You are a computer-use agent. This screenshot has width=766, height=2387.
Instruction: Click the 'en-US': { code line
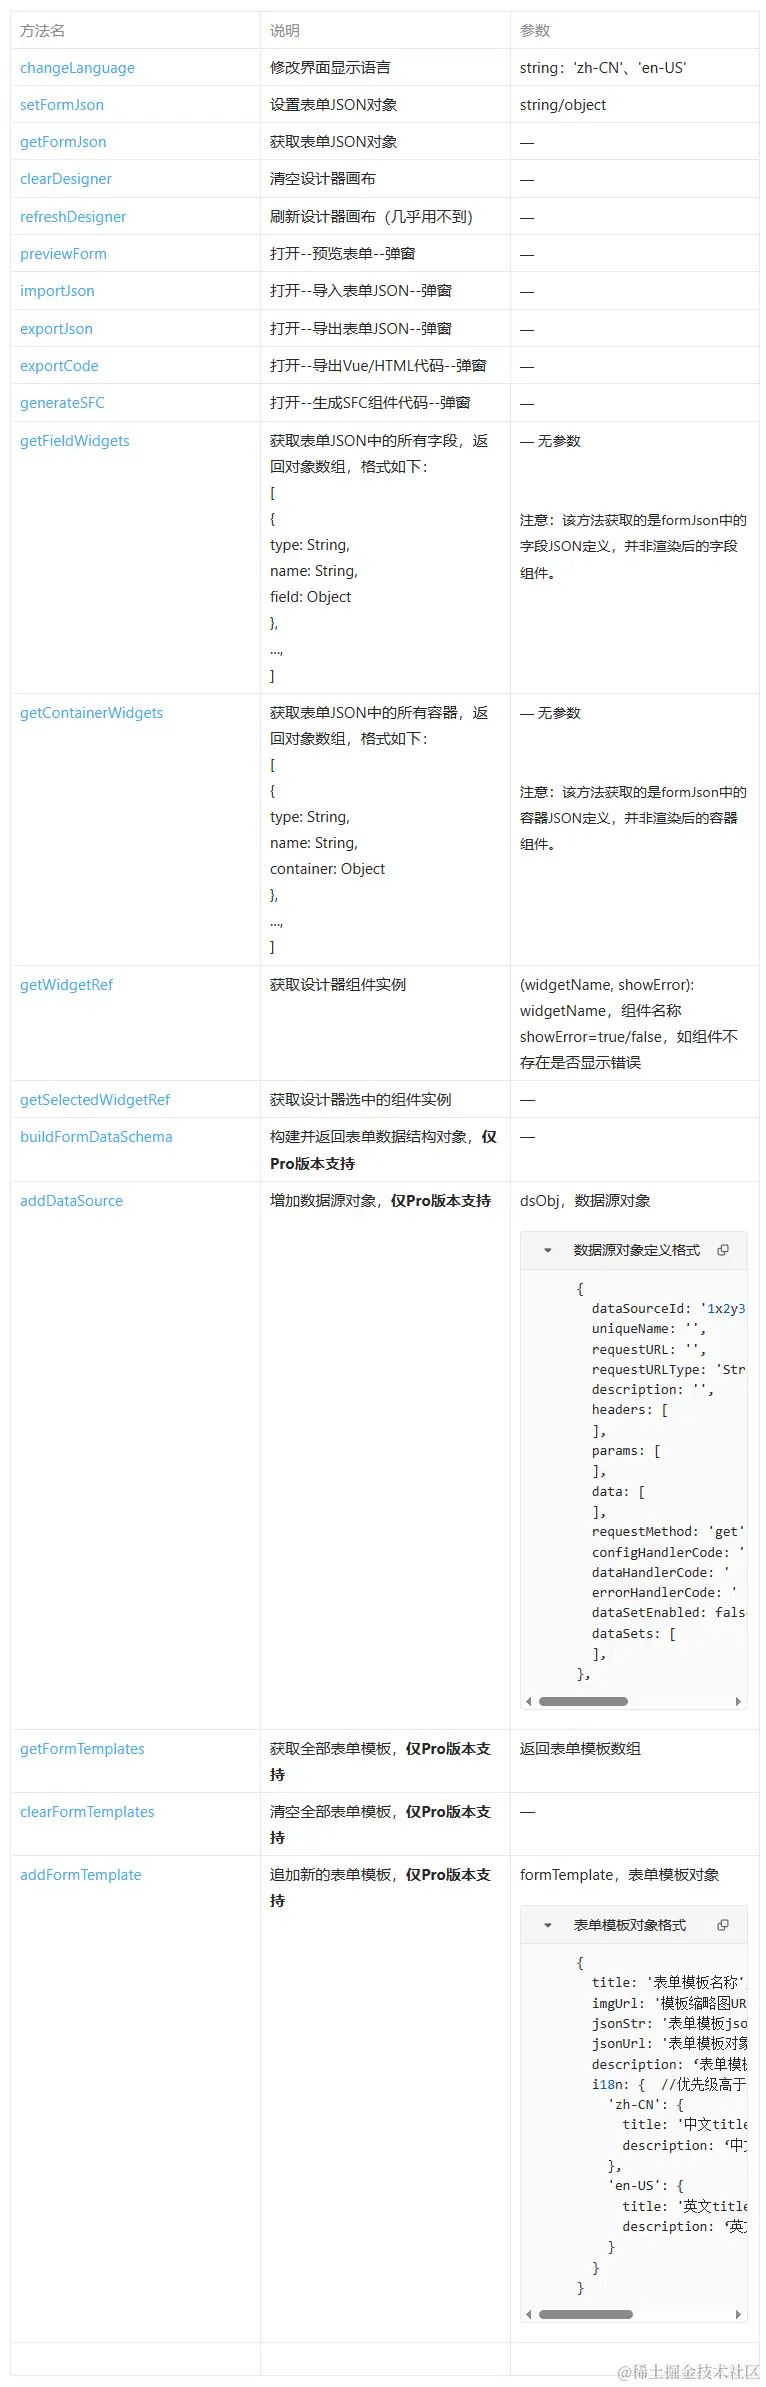tap(646, 2186)
